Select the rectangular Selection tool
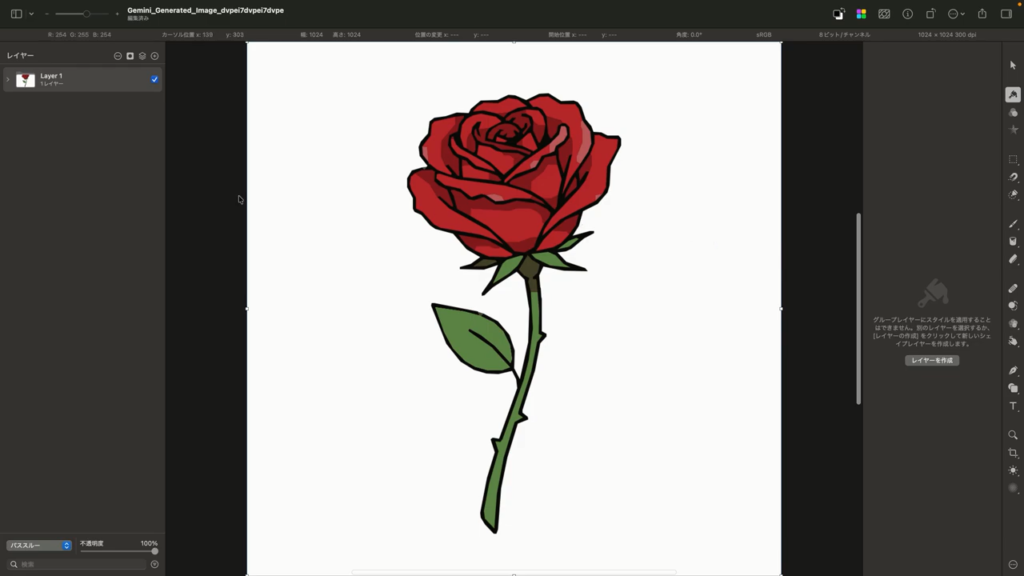This screenshot has width=1024, height=576. [x=1013, y=160]
